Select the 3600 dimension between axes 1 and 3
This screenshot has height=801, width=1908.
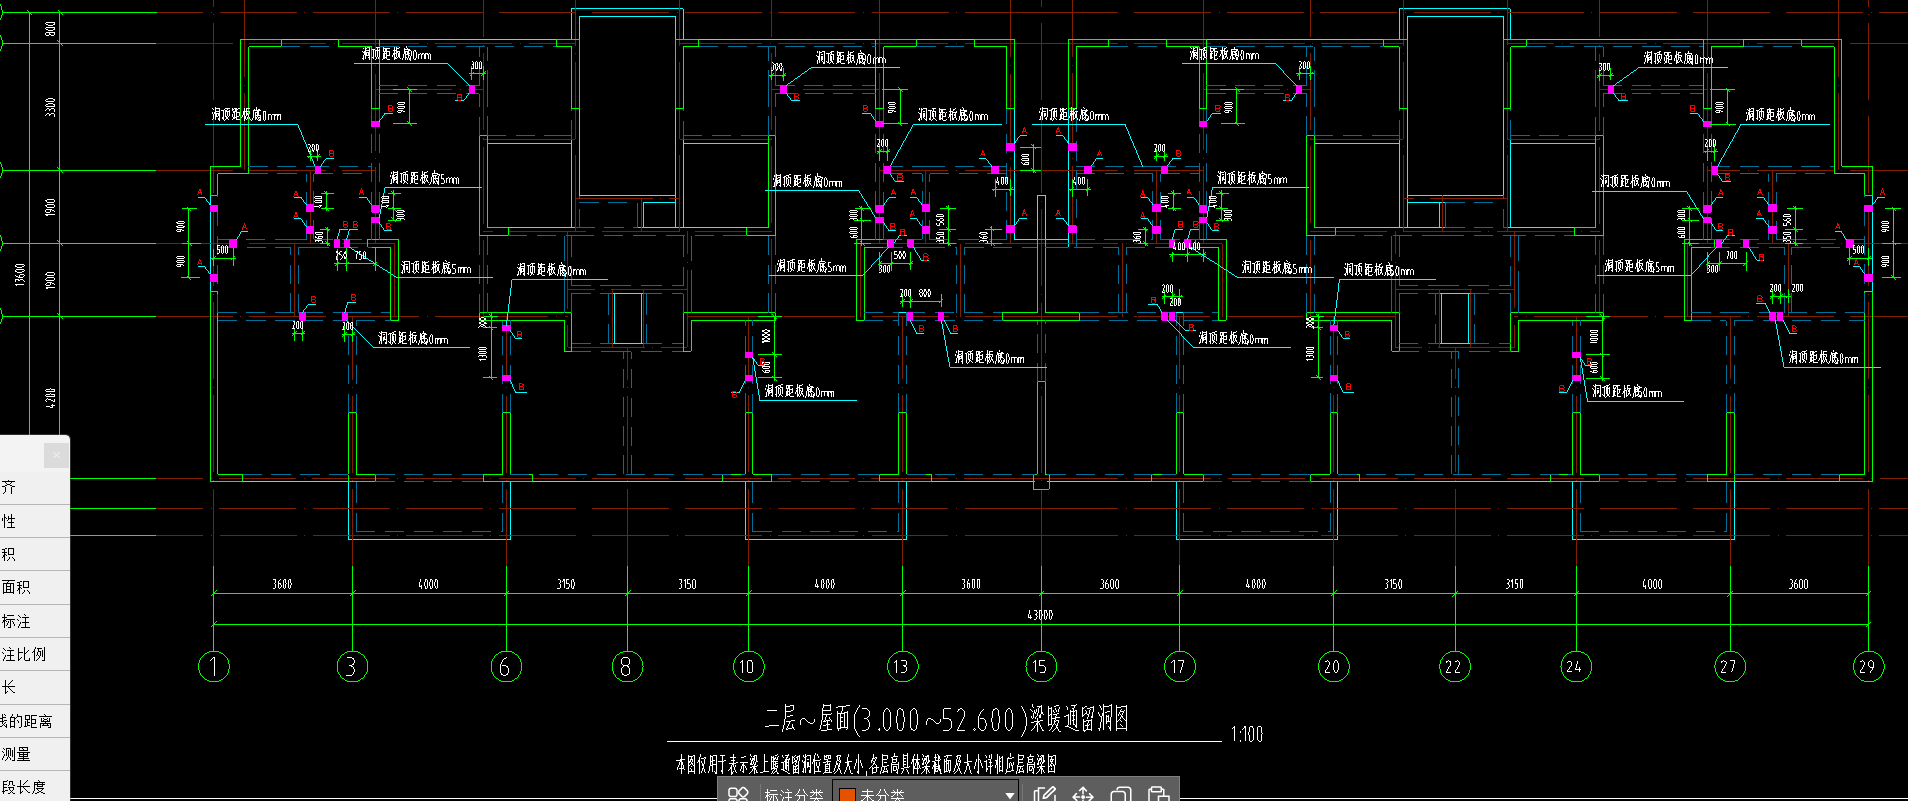pos(282,584)
